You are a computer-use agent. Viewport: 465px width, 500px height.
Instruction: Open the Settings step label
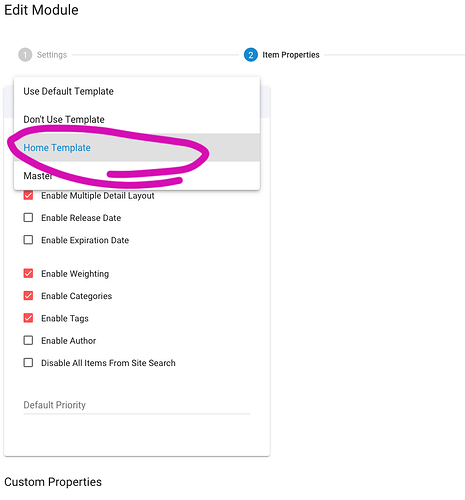(x=52, y=55)
